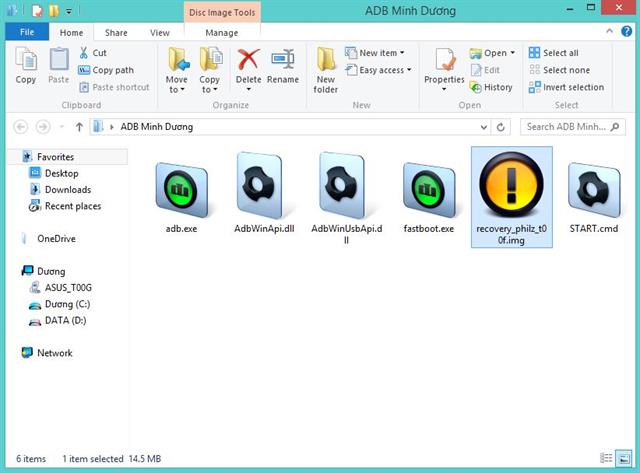Click the Forward navigation arrow

pos(43,127)
